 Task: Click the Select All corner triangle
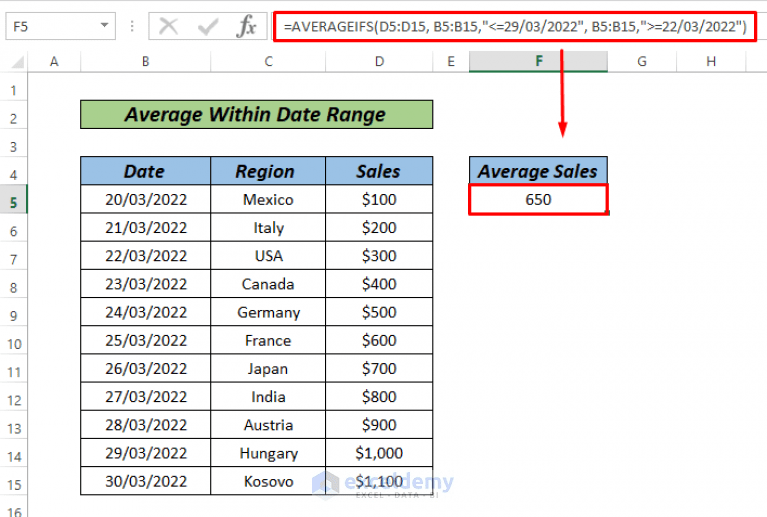click(17, 62)
